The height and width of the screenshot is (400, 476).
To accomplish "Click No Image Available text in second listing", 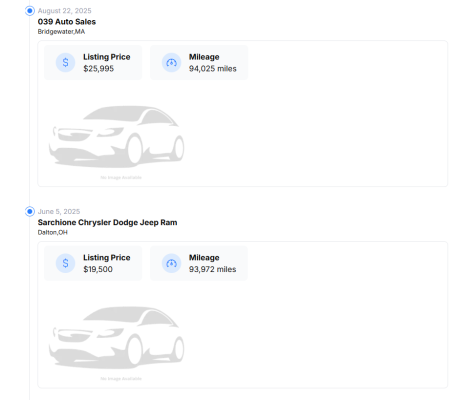I will (121, 379).
